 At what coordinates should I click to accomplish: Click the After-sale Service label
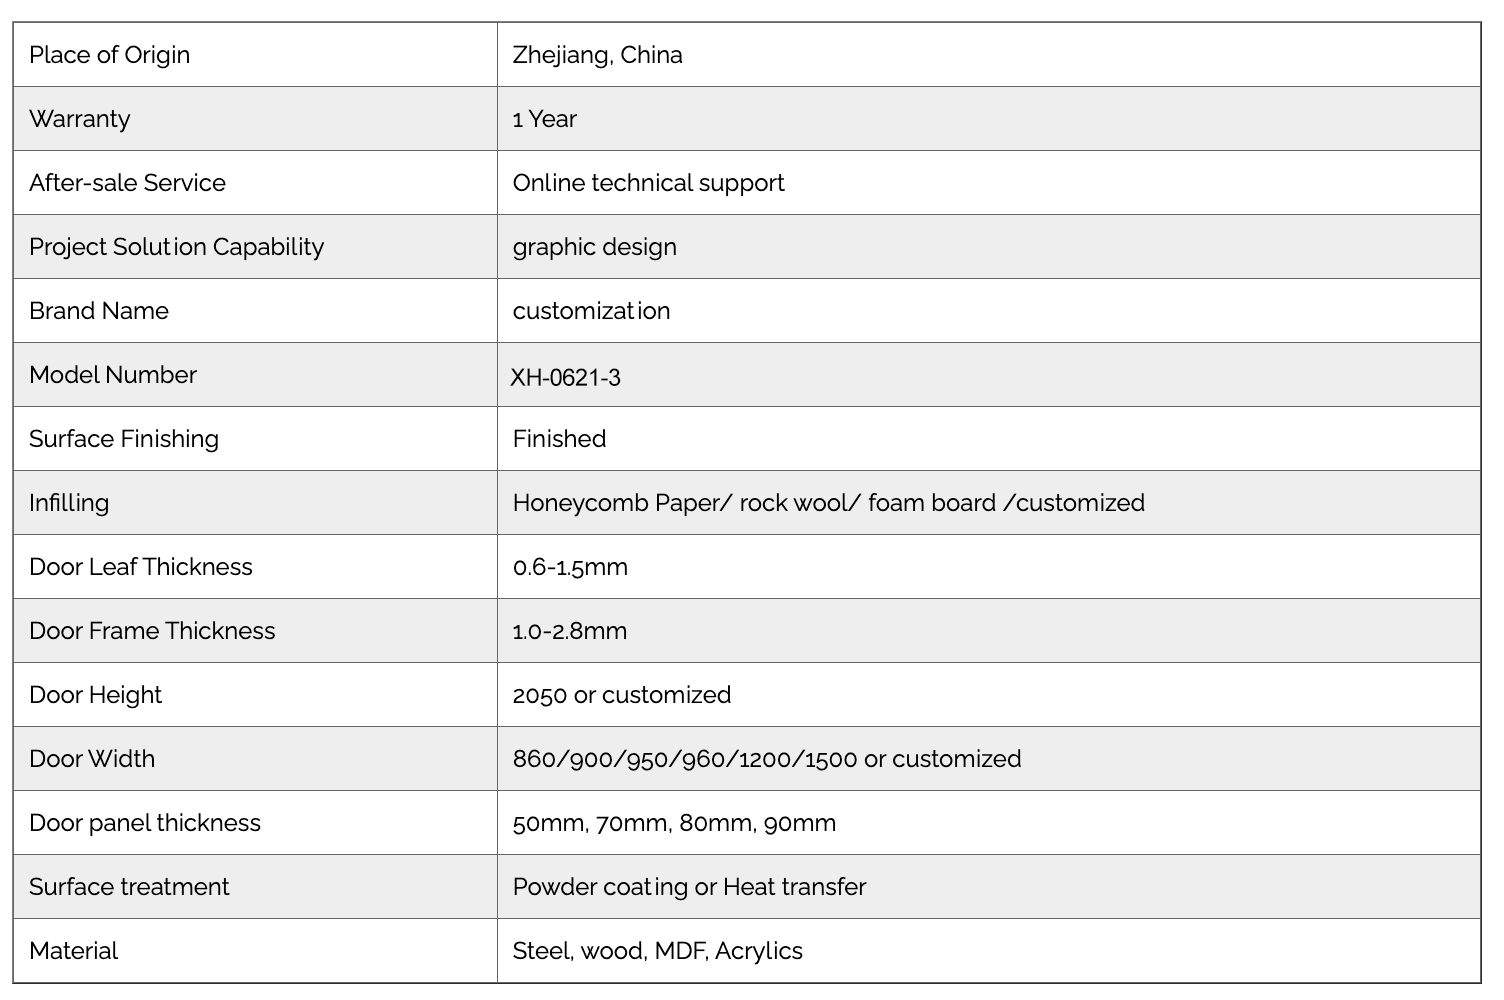(x=127, y=183)
